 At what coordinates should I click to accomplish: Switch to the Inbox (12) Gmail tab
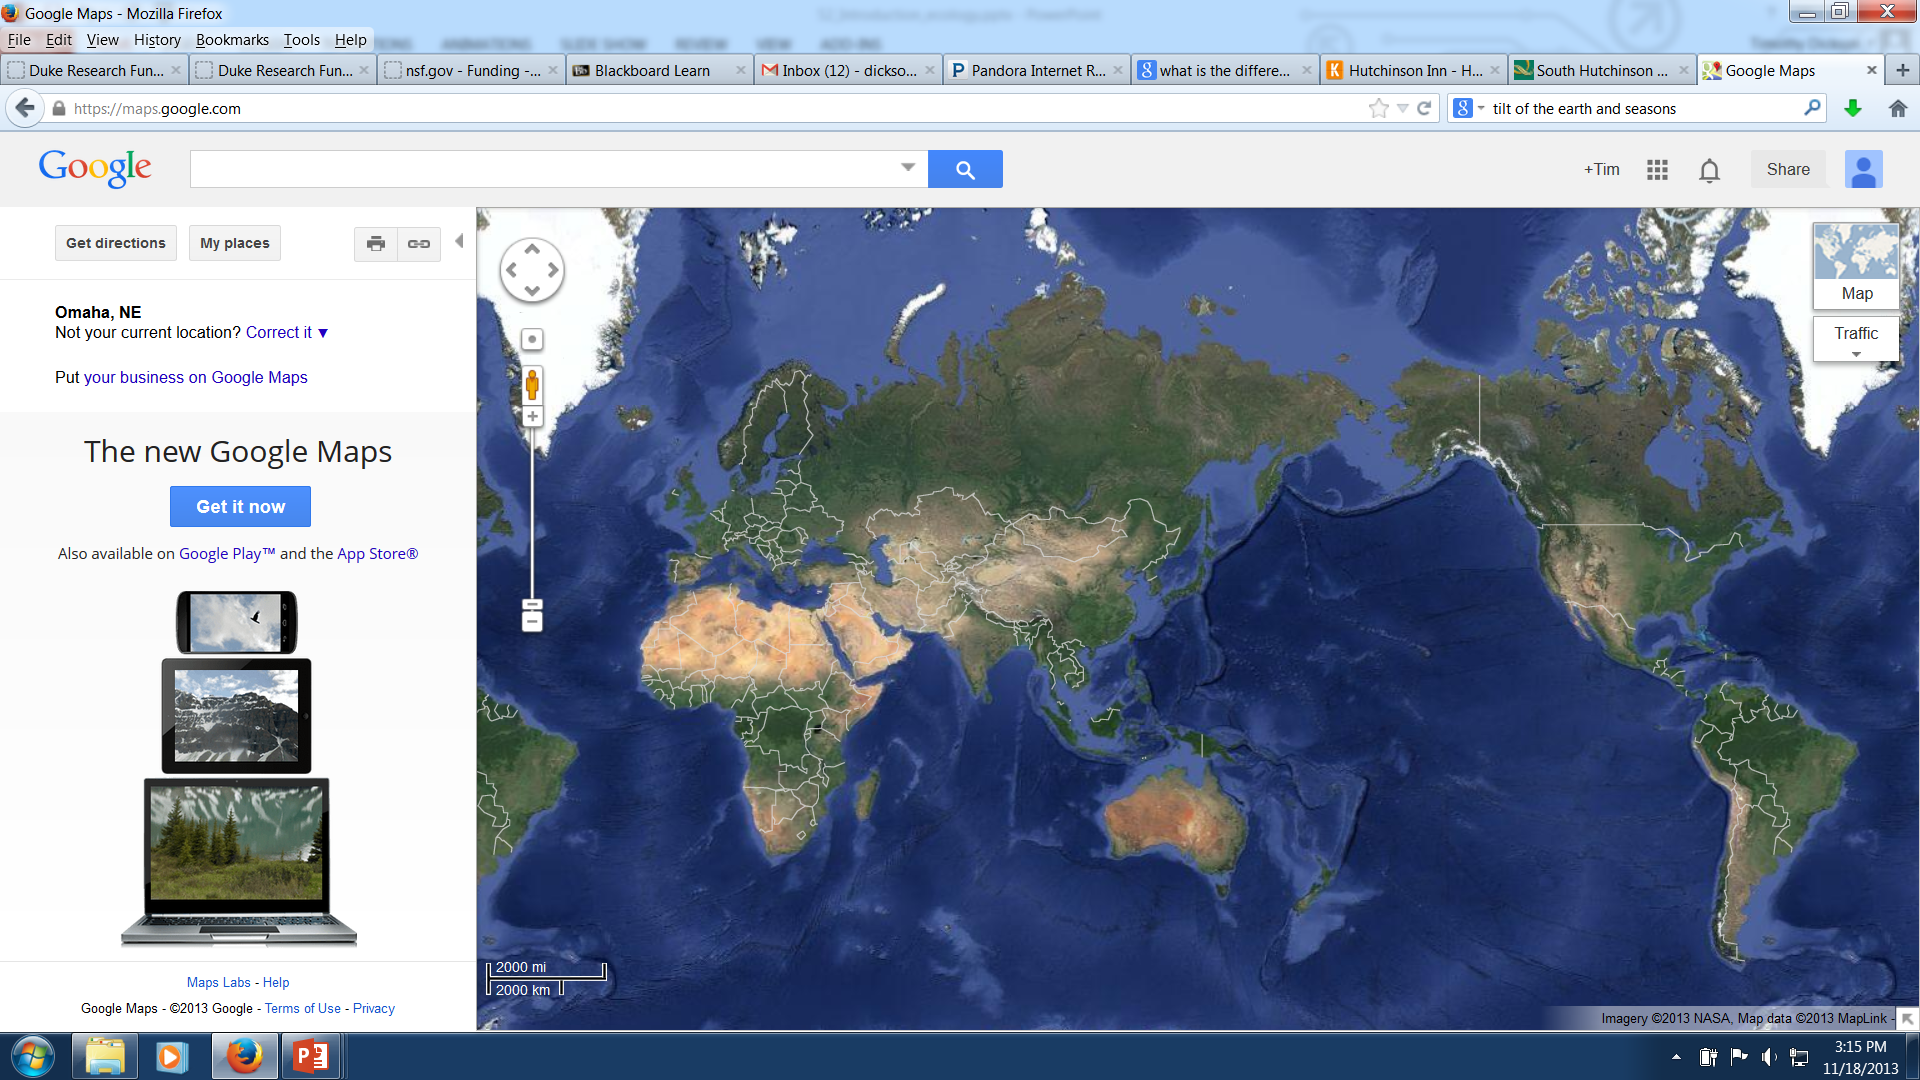(848, 70)
